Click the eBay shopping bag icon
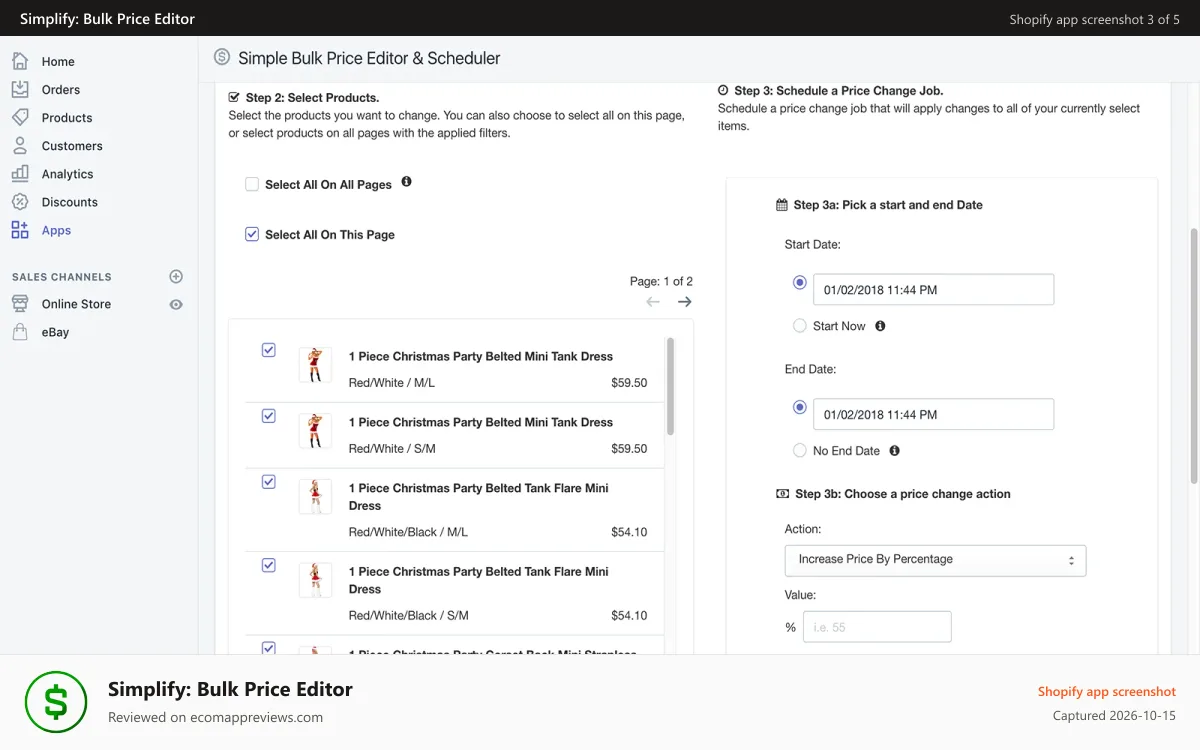 click(x=20, y=332)
